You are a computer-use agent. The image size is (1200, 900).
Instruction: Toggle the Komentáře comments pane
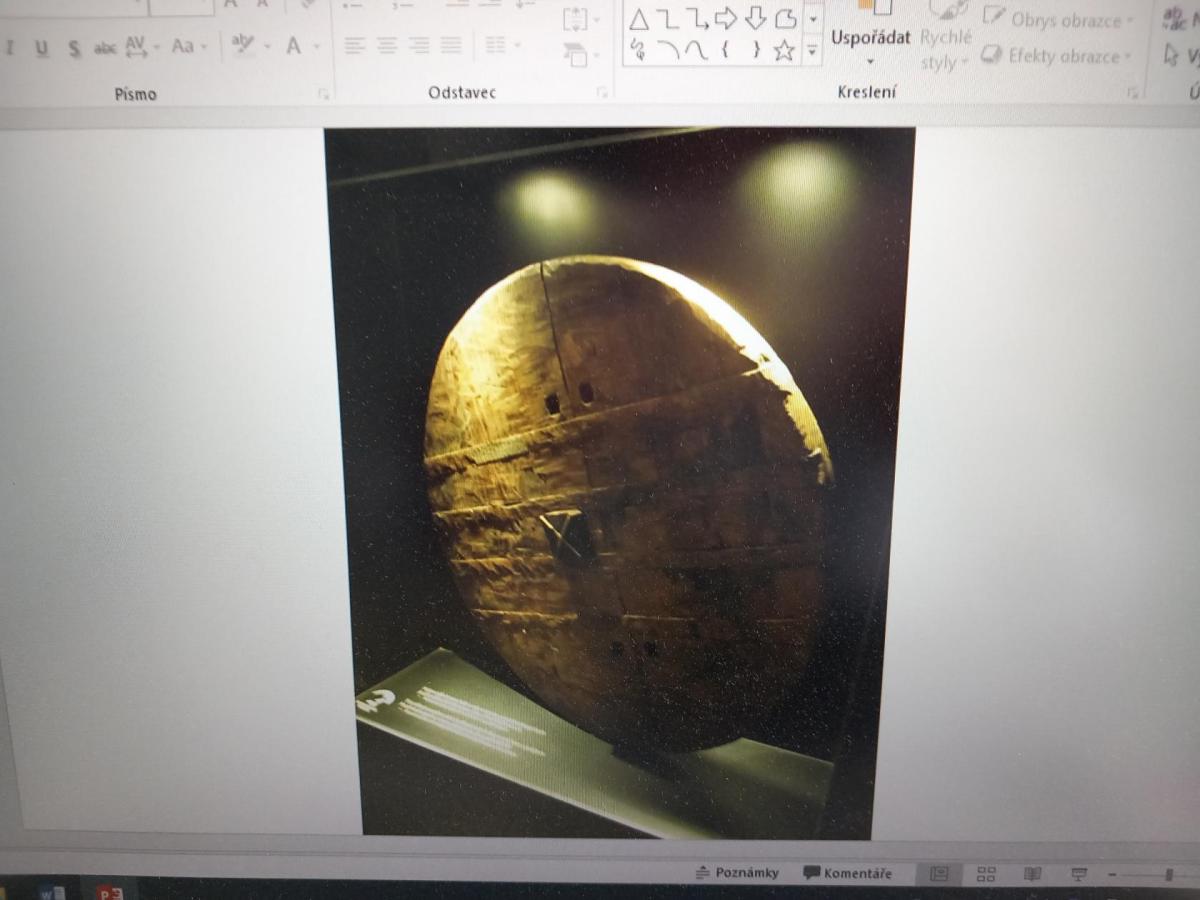848,873
